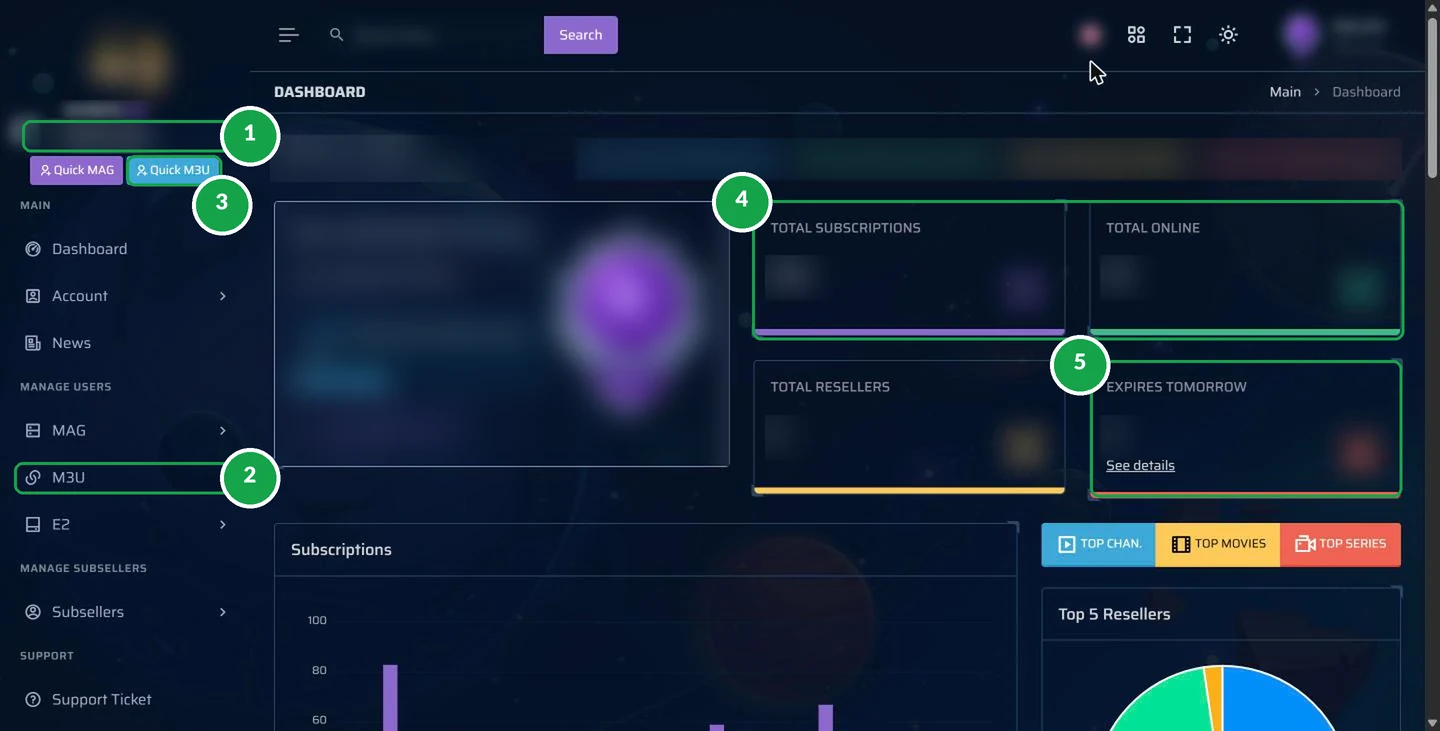The height and width of the screenshot is (731, 1440).
Task: Expand the Account submenu chevron
Action: [223, 296]
